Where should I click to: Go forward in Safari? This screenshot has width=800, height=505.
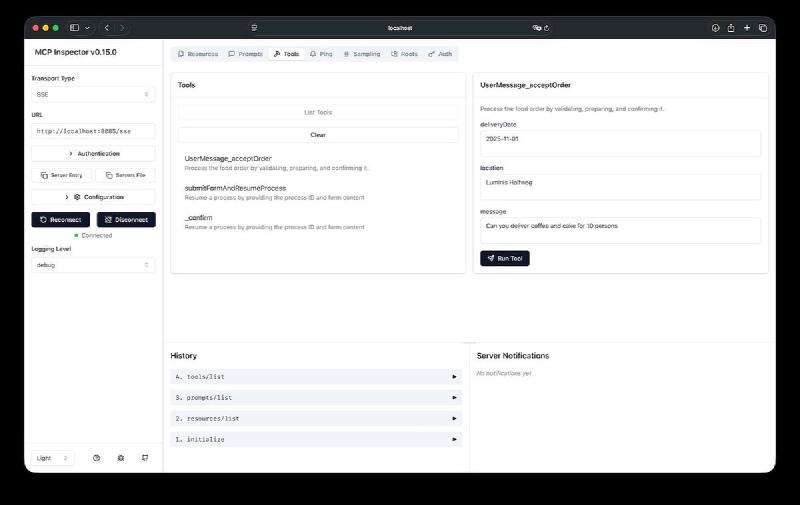[x=122, y=28]
